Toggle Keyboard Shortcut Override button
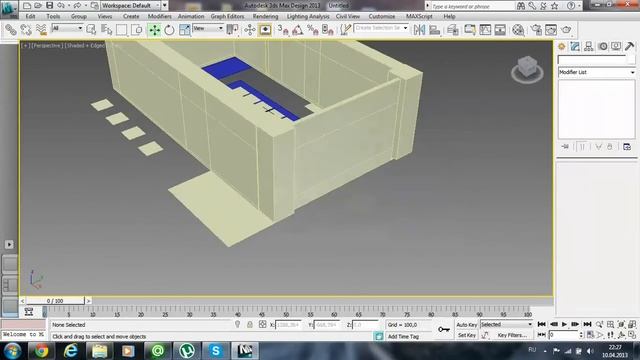This screenshot has height=360, width=640. pos(265,29)
